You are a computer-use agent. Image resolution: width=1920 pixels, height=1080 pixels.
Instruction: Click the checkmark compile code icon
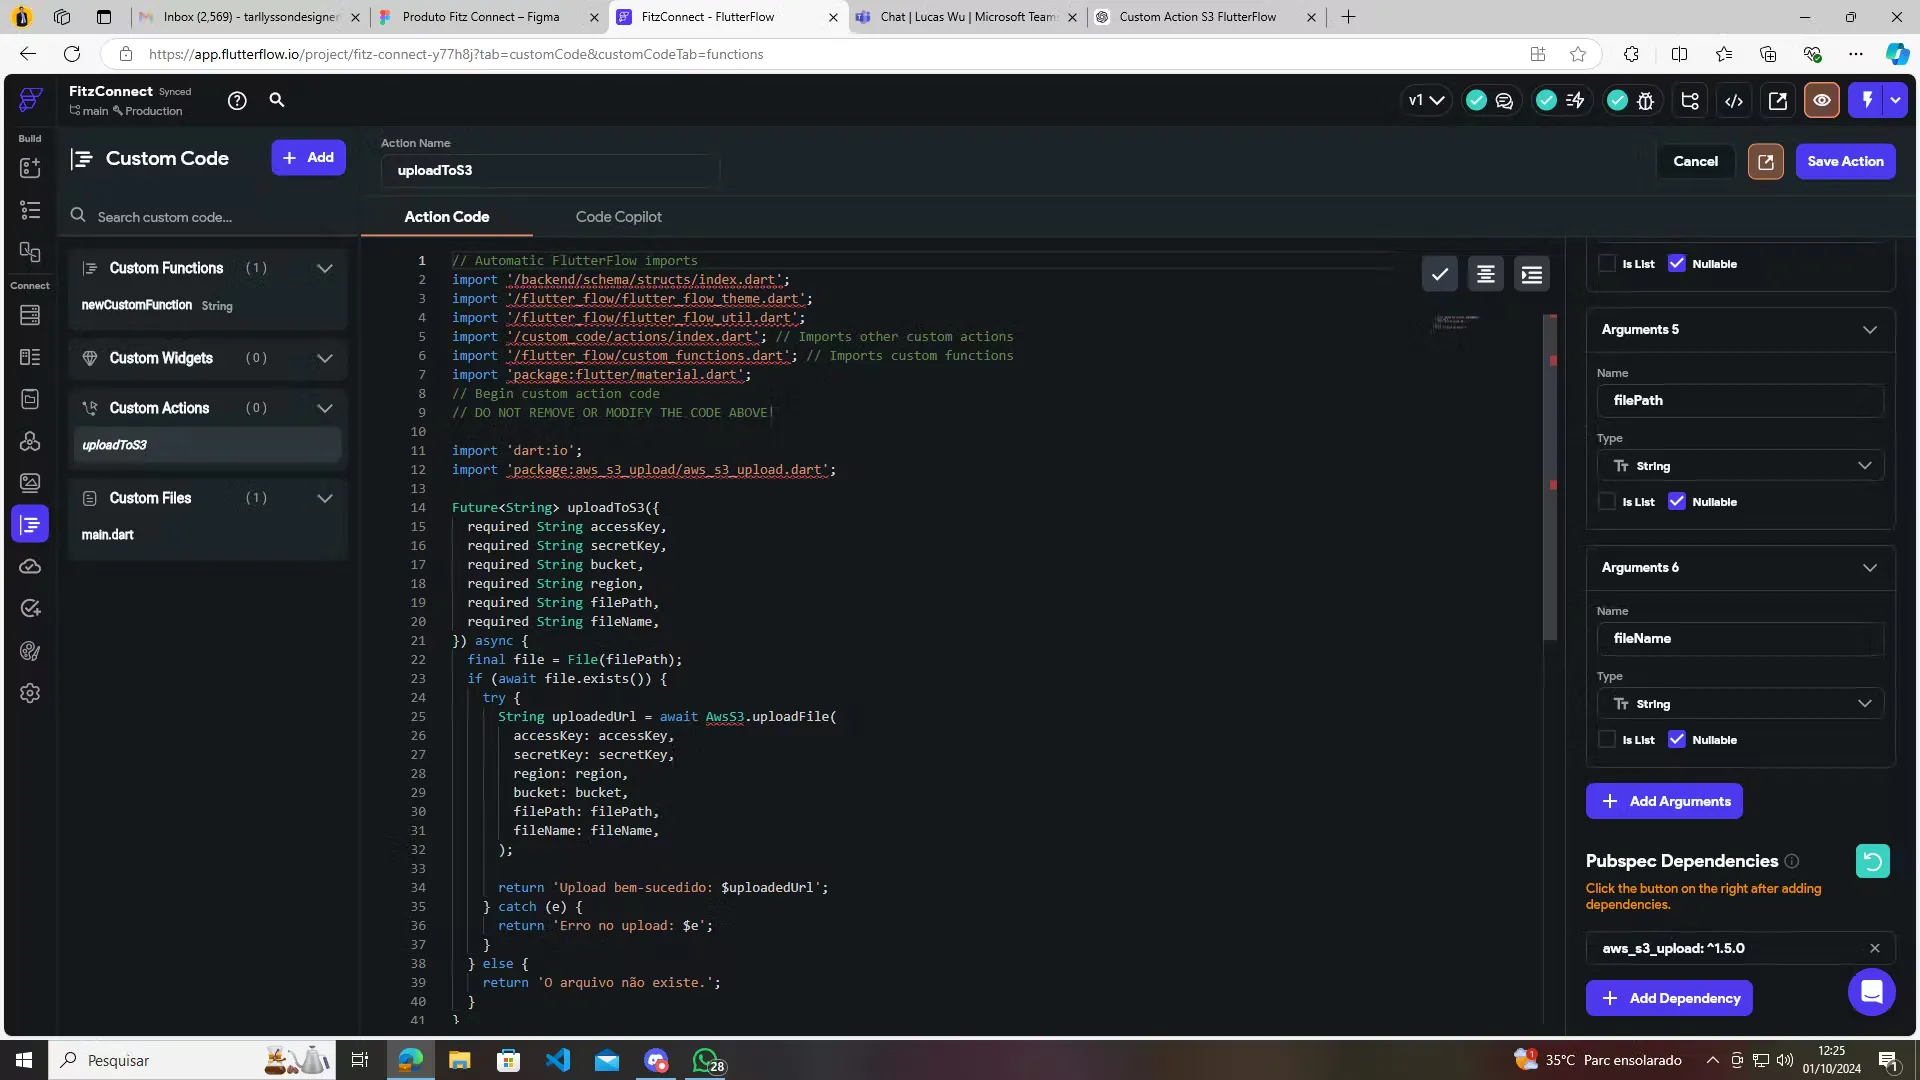pyautogui.click(x=1440, y=274)
